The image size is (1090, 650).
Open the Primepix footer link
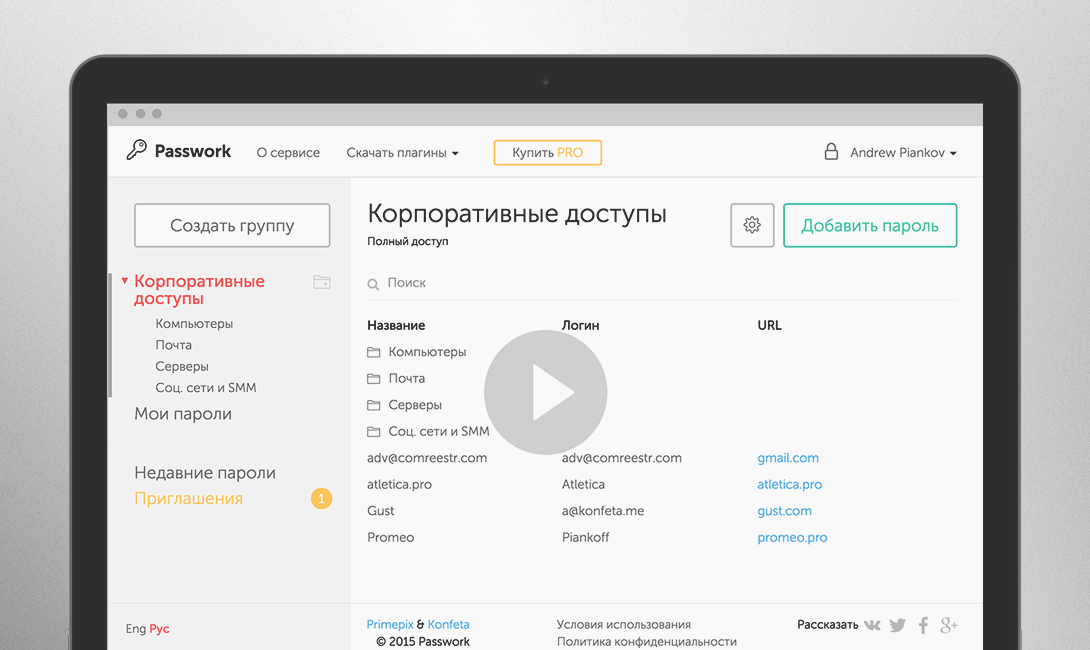click(390, 624)
